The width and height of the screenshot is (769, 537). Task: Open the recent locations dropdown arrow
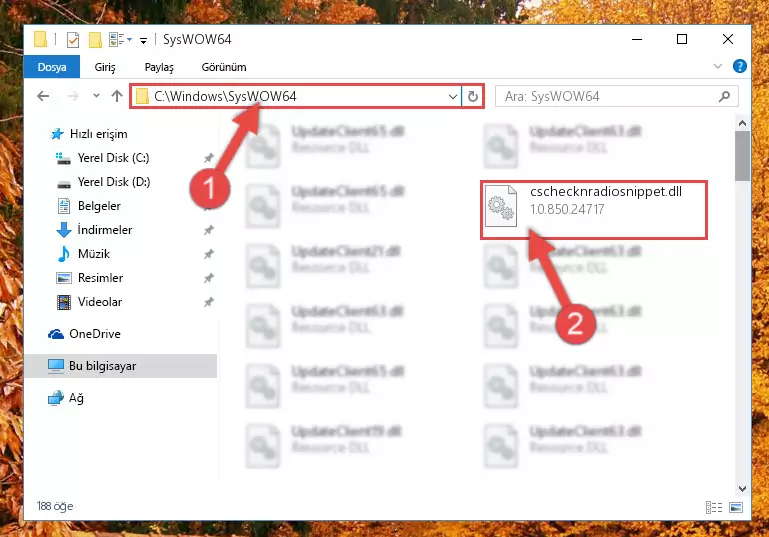[x=96, y=96]
